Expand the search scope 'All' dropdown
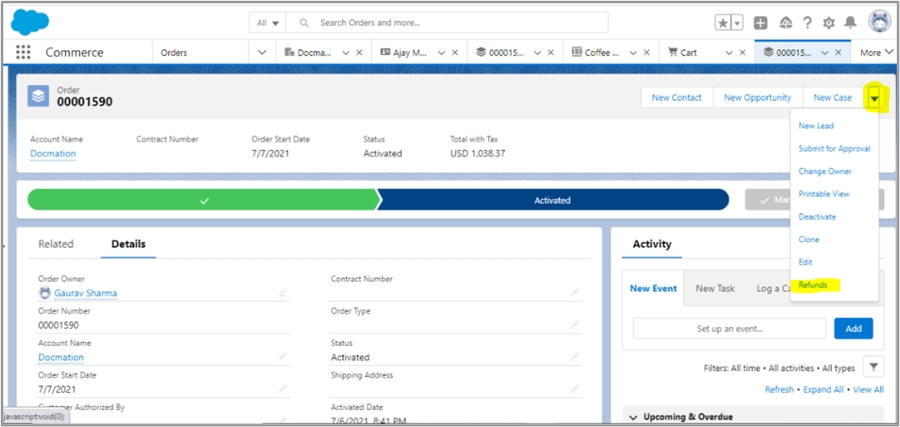The height and width of the screenshot is (427, 900). pyautogui.click(x=267, y=22)
